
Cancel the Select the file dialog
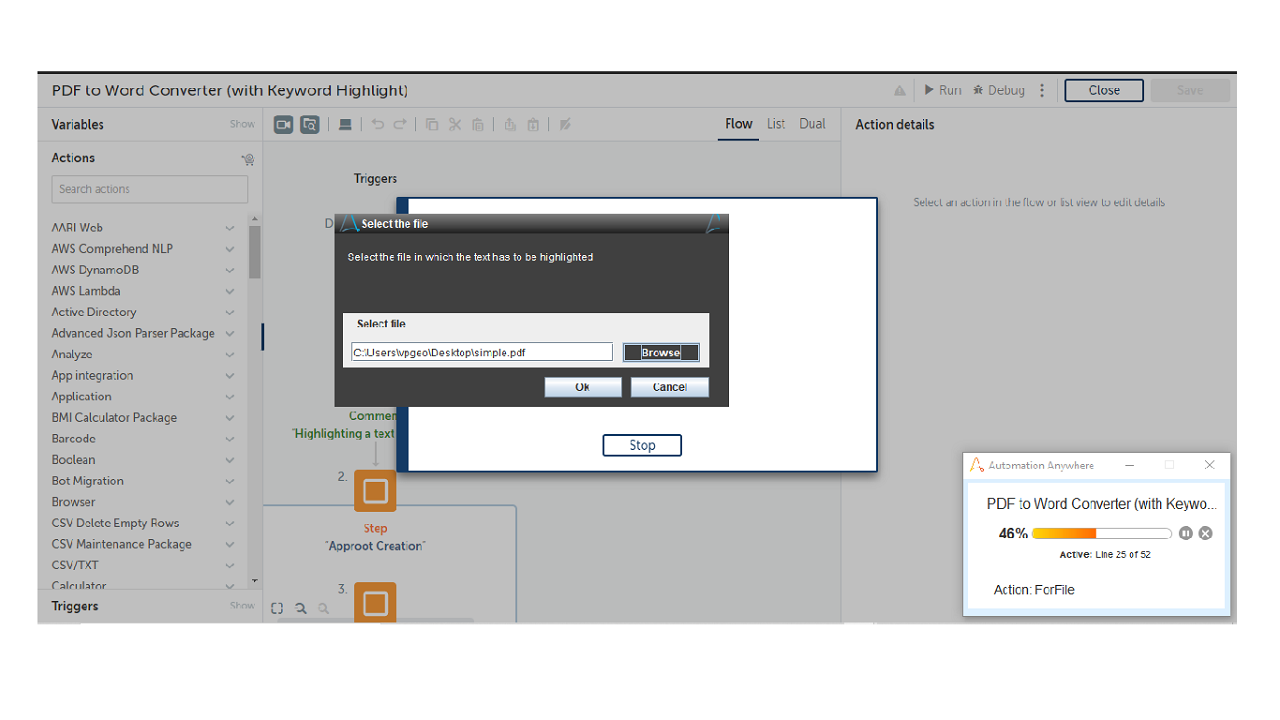669,387
